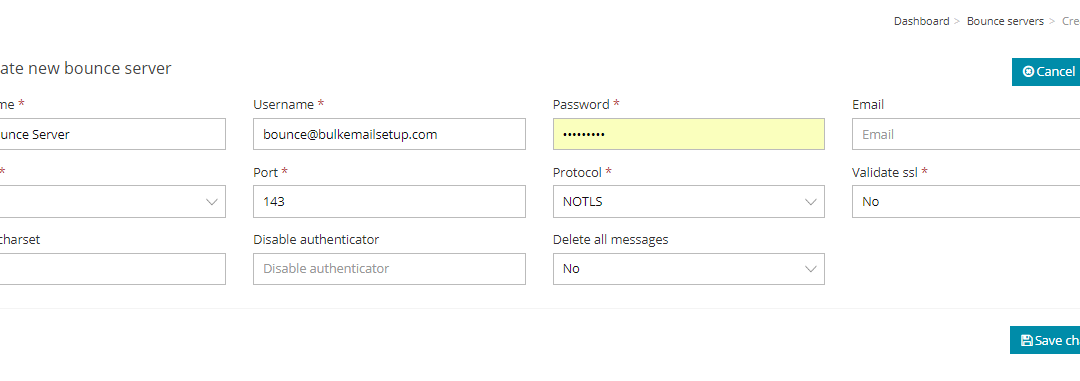The image size is (1080, 381).
Task: Click the chevron on the leftmost partially visible select
Action: click(212, 202)
